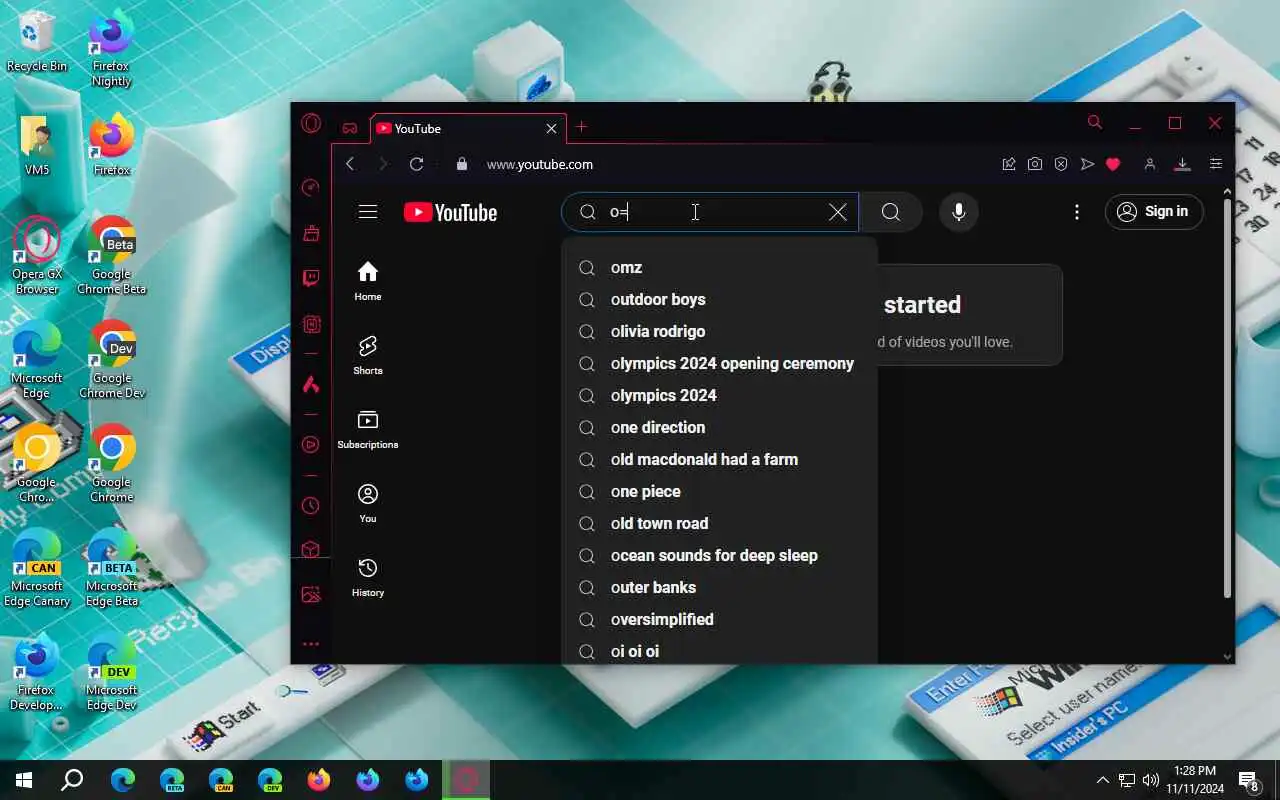Image resolution: width=1280 pixels, height=800 pixels.
Task: Click the Sign in button
Action: (1154, 212)
